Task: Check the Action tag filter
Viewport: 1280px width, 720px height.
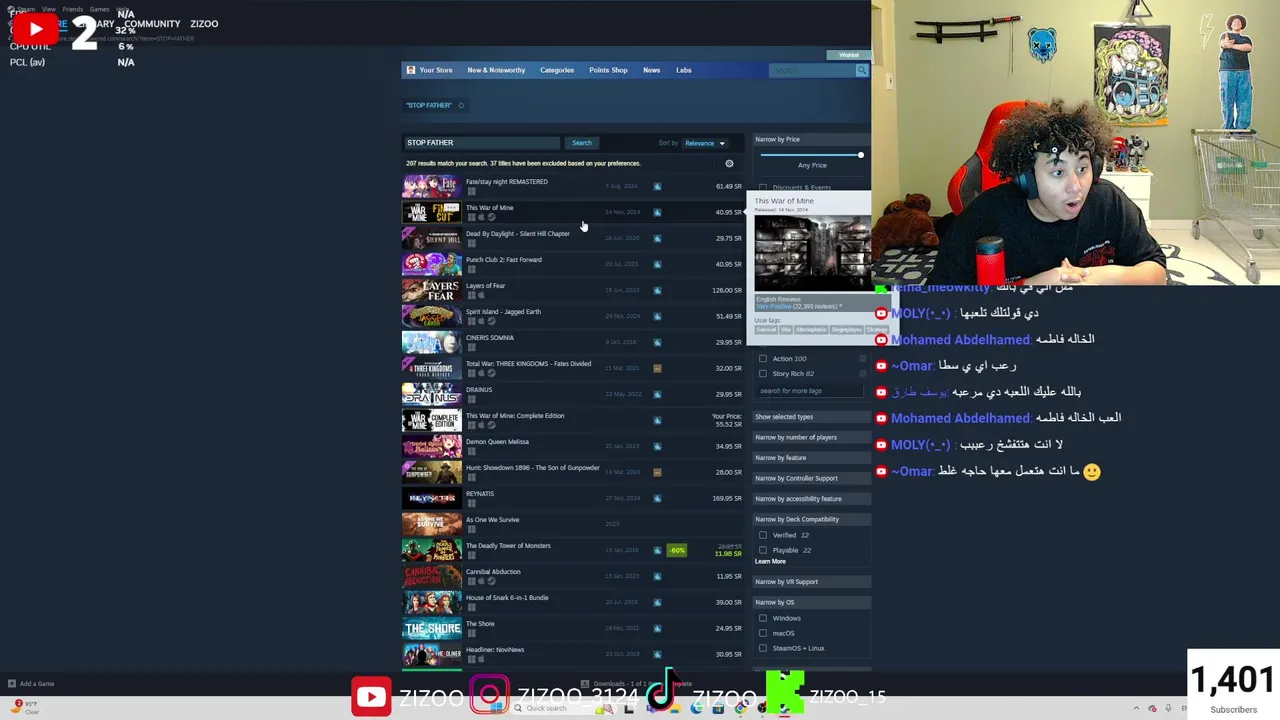Action: [x=763, y=358]
